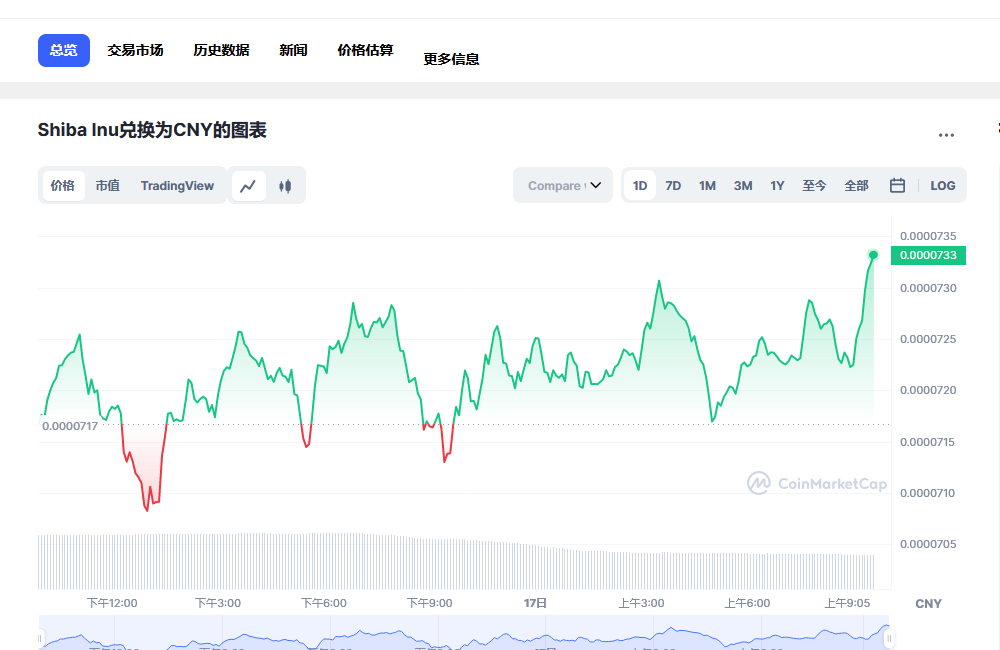The height and width of the screenshot is (650, 1000).
Task: Click the three-dot more options icon
Action: pos(946,135)
